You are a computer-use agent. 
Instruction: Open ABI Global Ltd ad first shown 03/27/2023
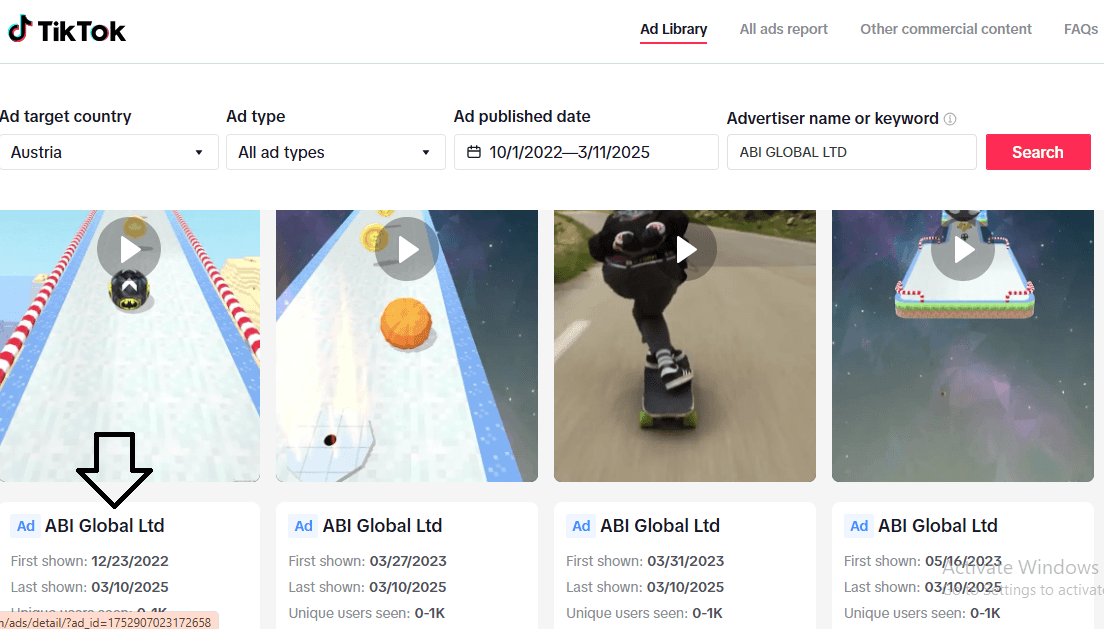[x=382, y=525]
